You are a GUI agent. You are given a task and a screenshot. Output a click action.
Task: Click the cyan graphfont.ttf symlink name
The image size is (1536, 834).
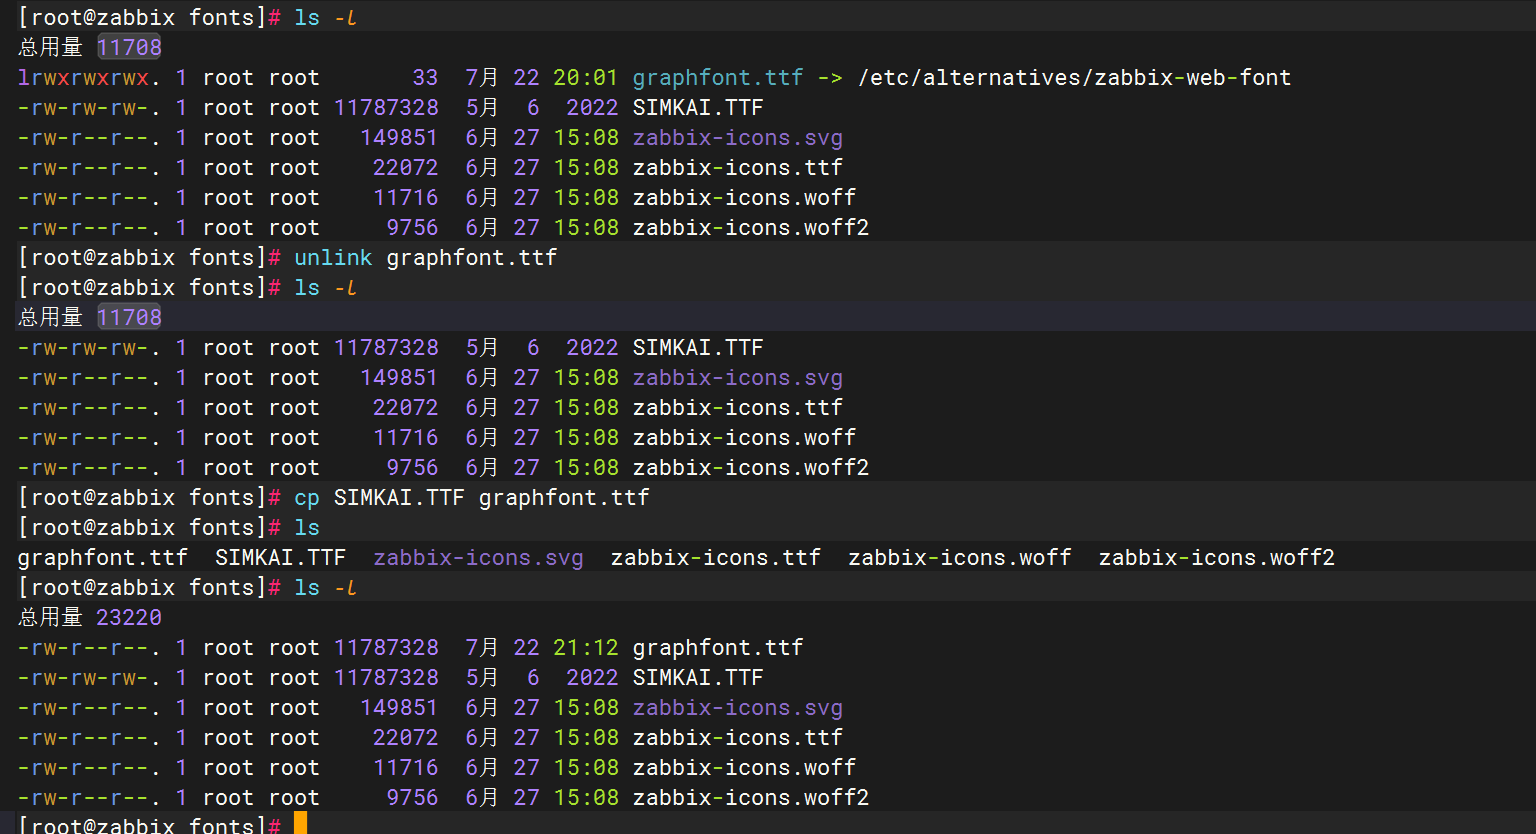718,78
